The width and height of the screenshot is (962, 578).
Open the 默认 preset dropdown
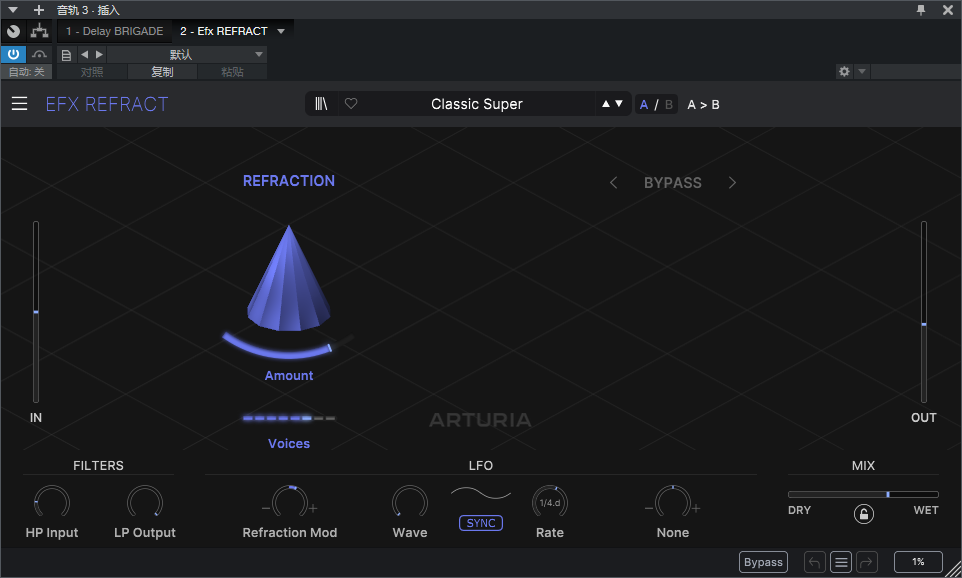[187, 55]
